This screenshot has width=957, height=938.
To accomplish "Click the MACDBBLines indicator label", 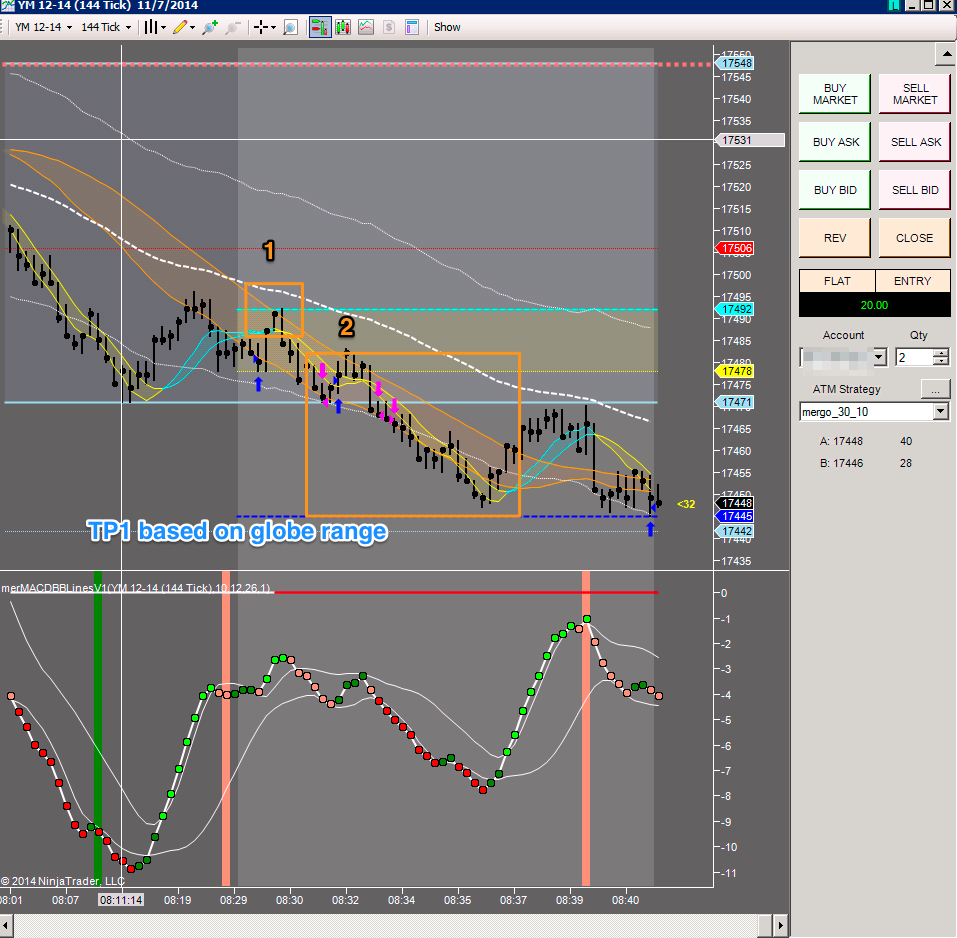I will tap(135, 588).
